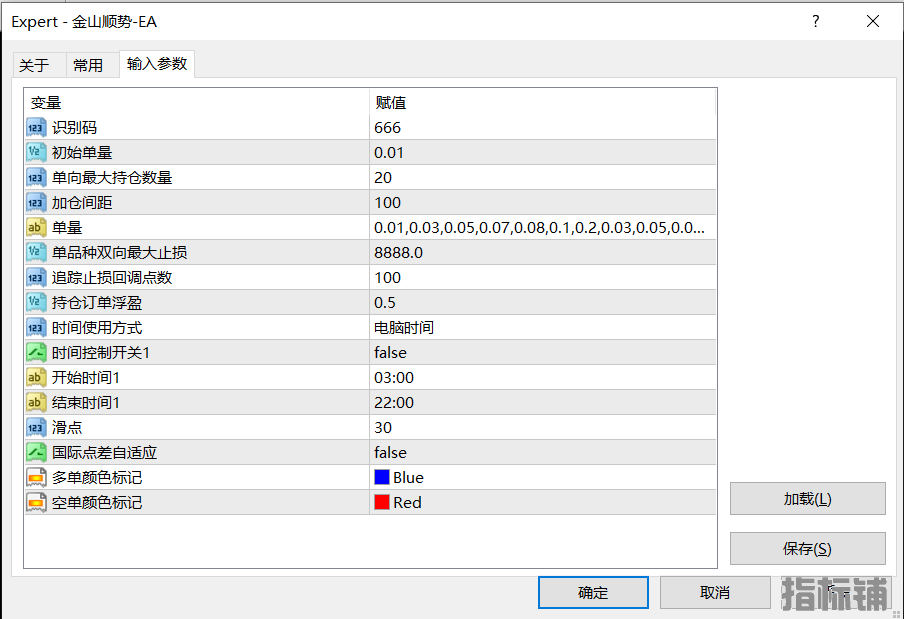Click the 确定 button
The height and width of the screenshot is (619, 904).
tap(593, 592)
